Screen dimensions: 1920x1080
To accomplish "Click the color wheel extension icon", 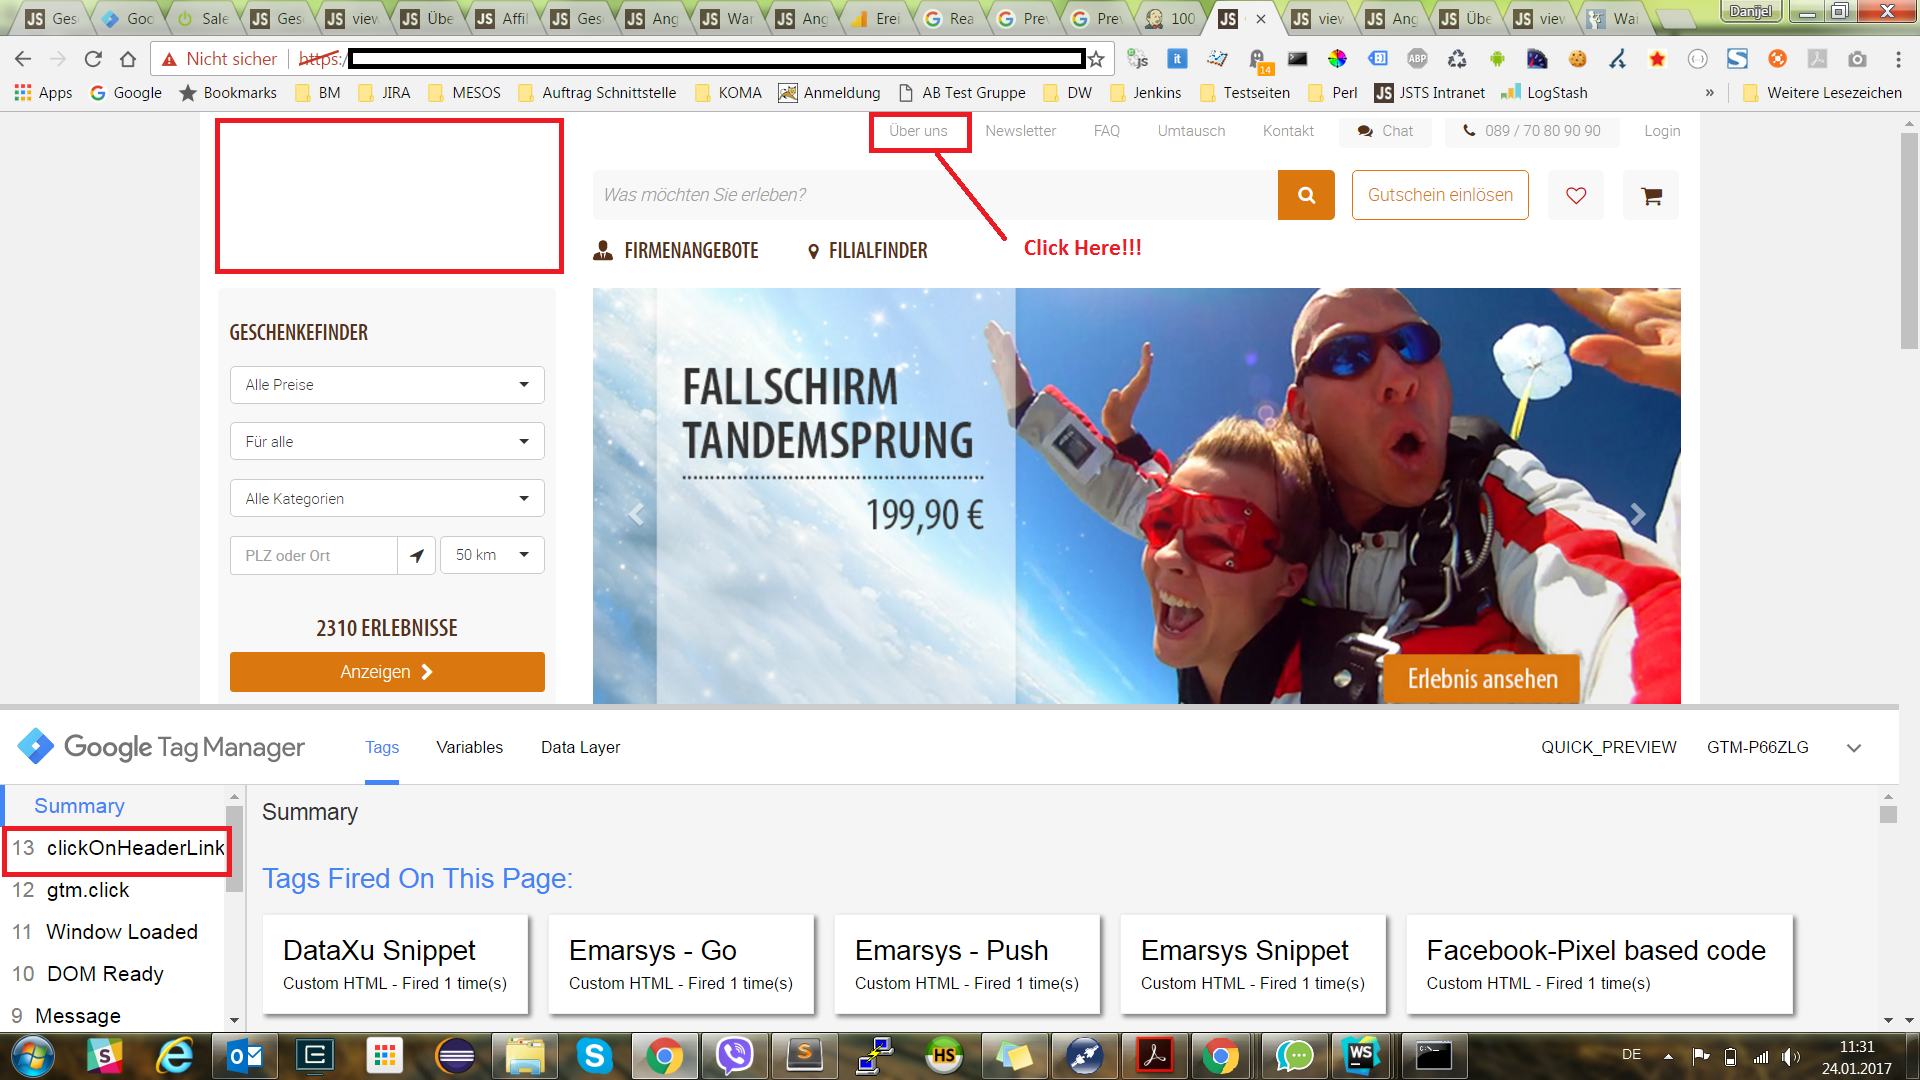I will (1337, 59).
